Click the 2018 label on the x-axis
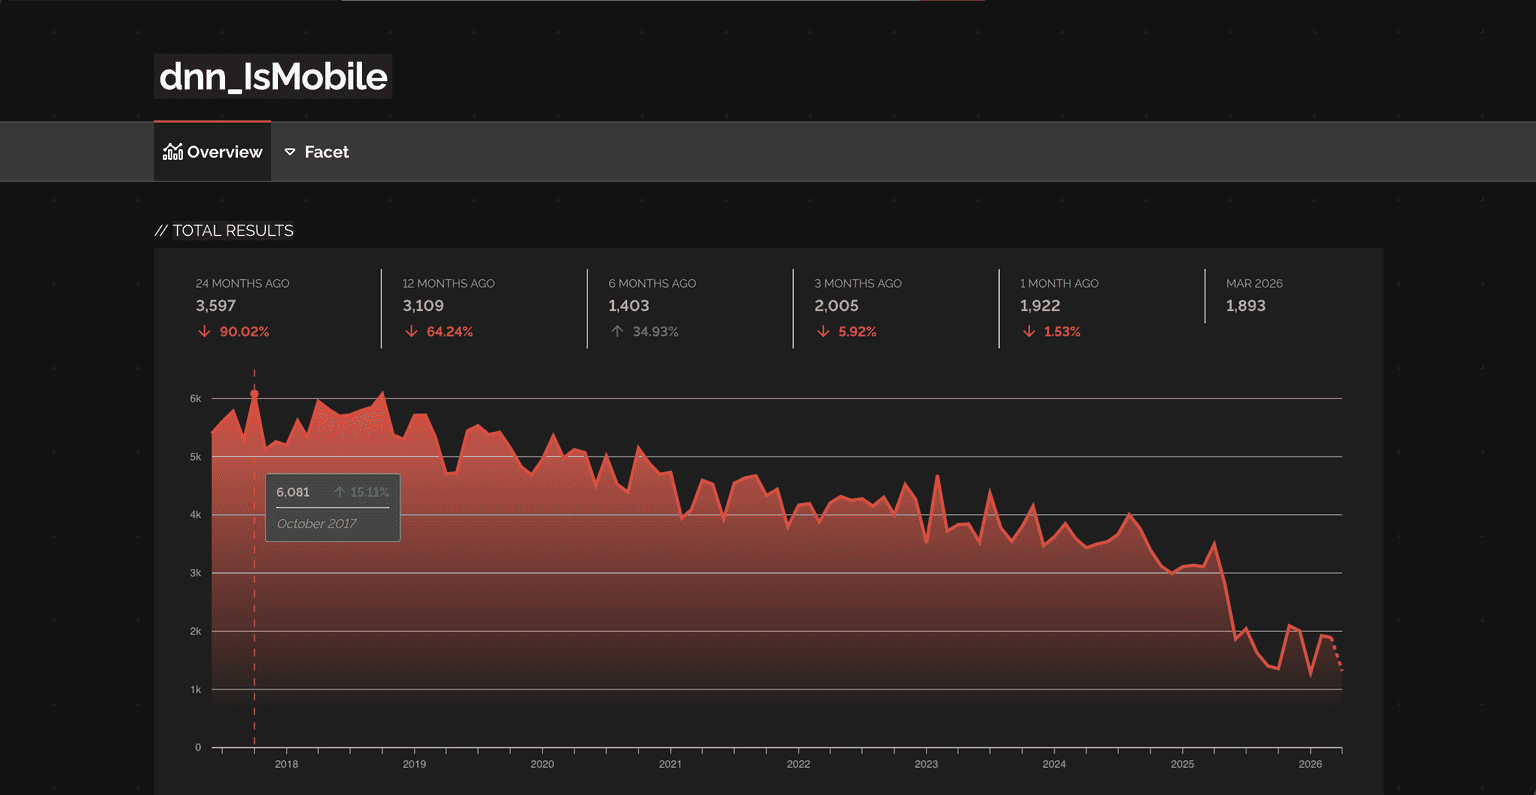The height and width of the screenshot is (795, 1536). (x=286, y=764)
